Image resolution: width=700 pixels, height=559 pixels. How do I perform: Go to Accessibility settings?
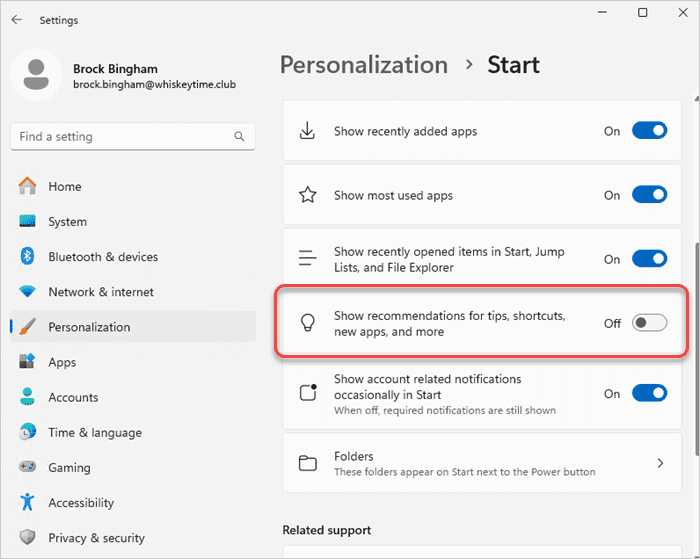coord(133,503)
